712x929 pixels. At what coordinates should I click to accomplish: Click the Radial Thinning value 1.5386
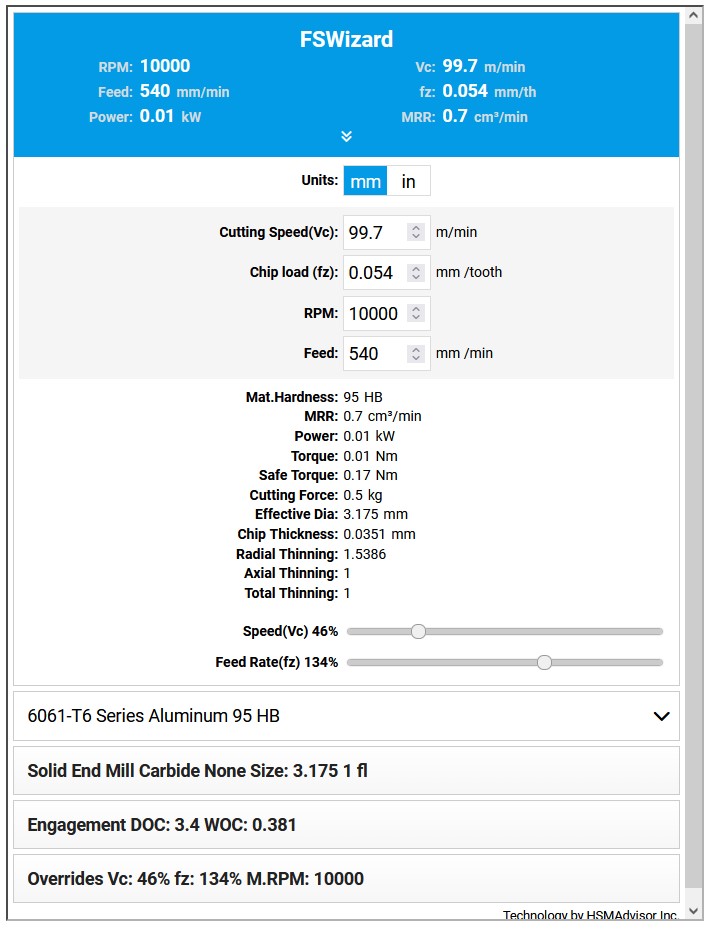click(x=365, y=554)
